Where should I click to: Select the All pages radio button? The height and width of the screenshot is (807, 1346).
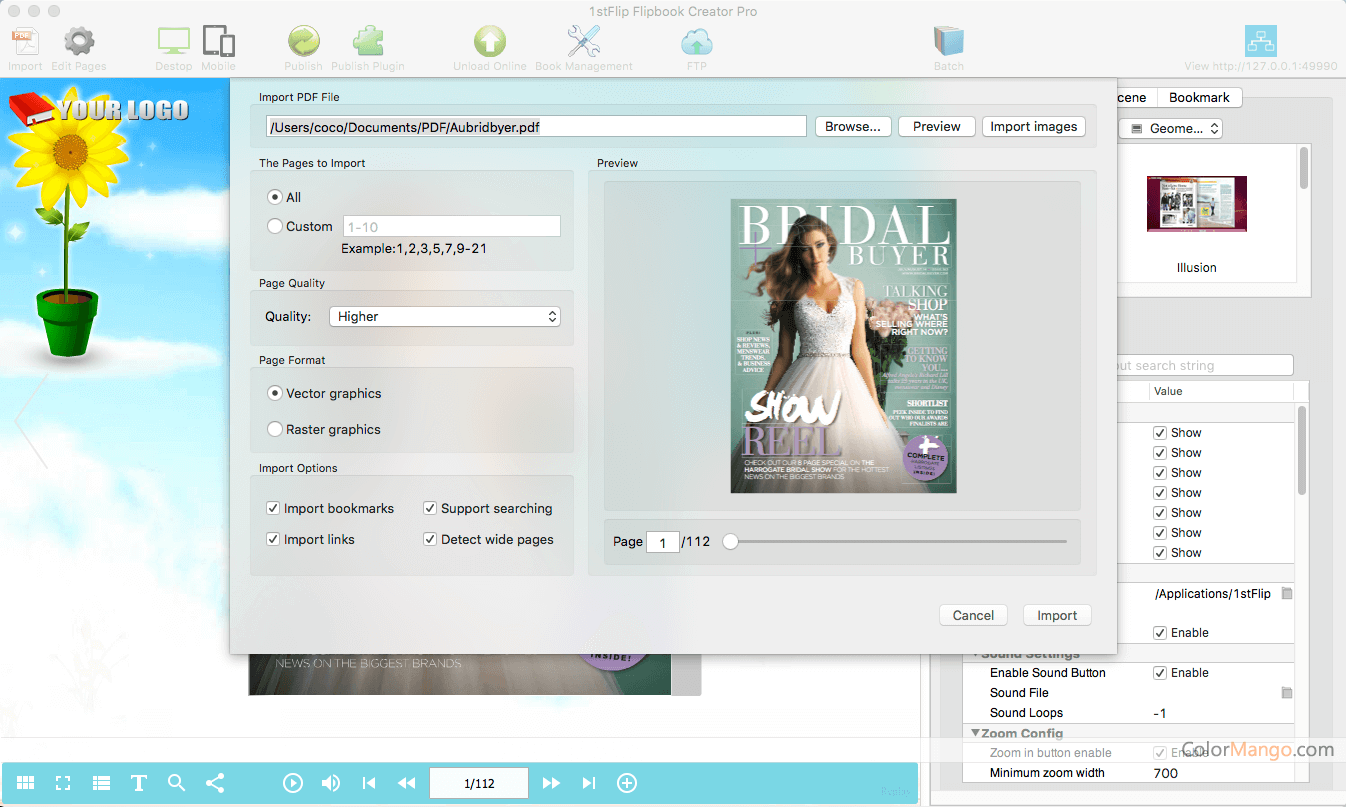[275, 197]
